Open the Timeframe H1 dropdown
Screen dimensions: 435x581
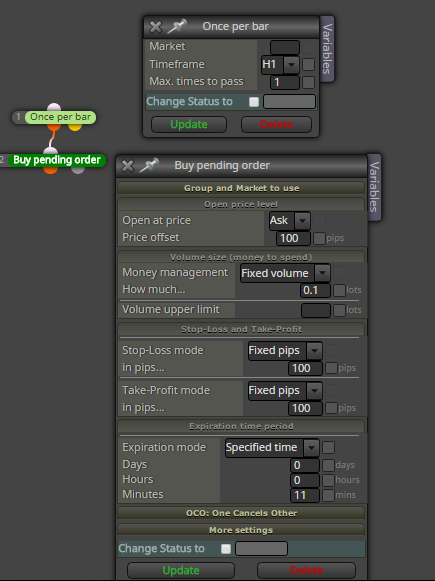coord(280,64)
